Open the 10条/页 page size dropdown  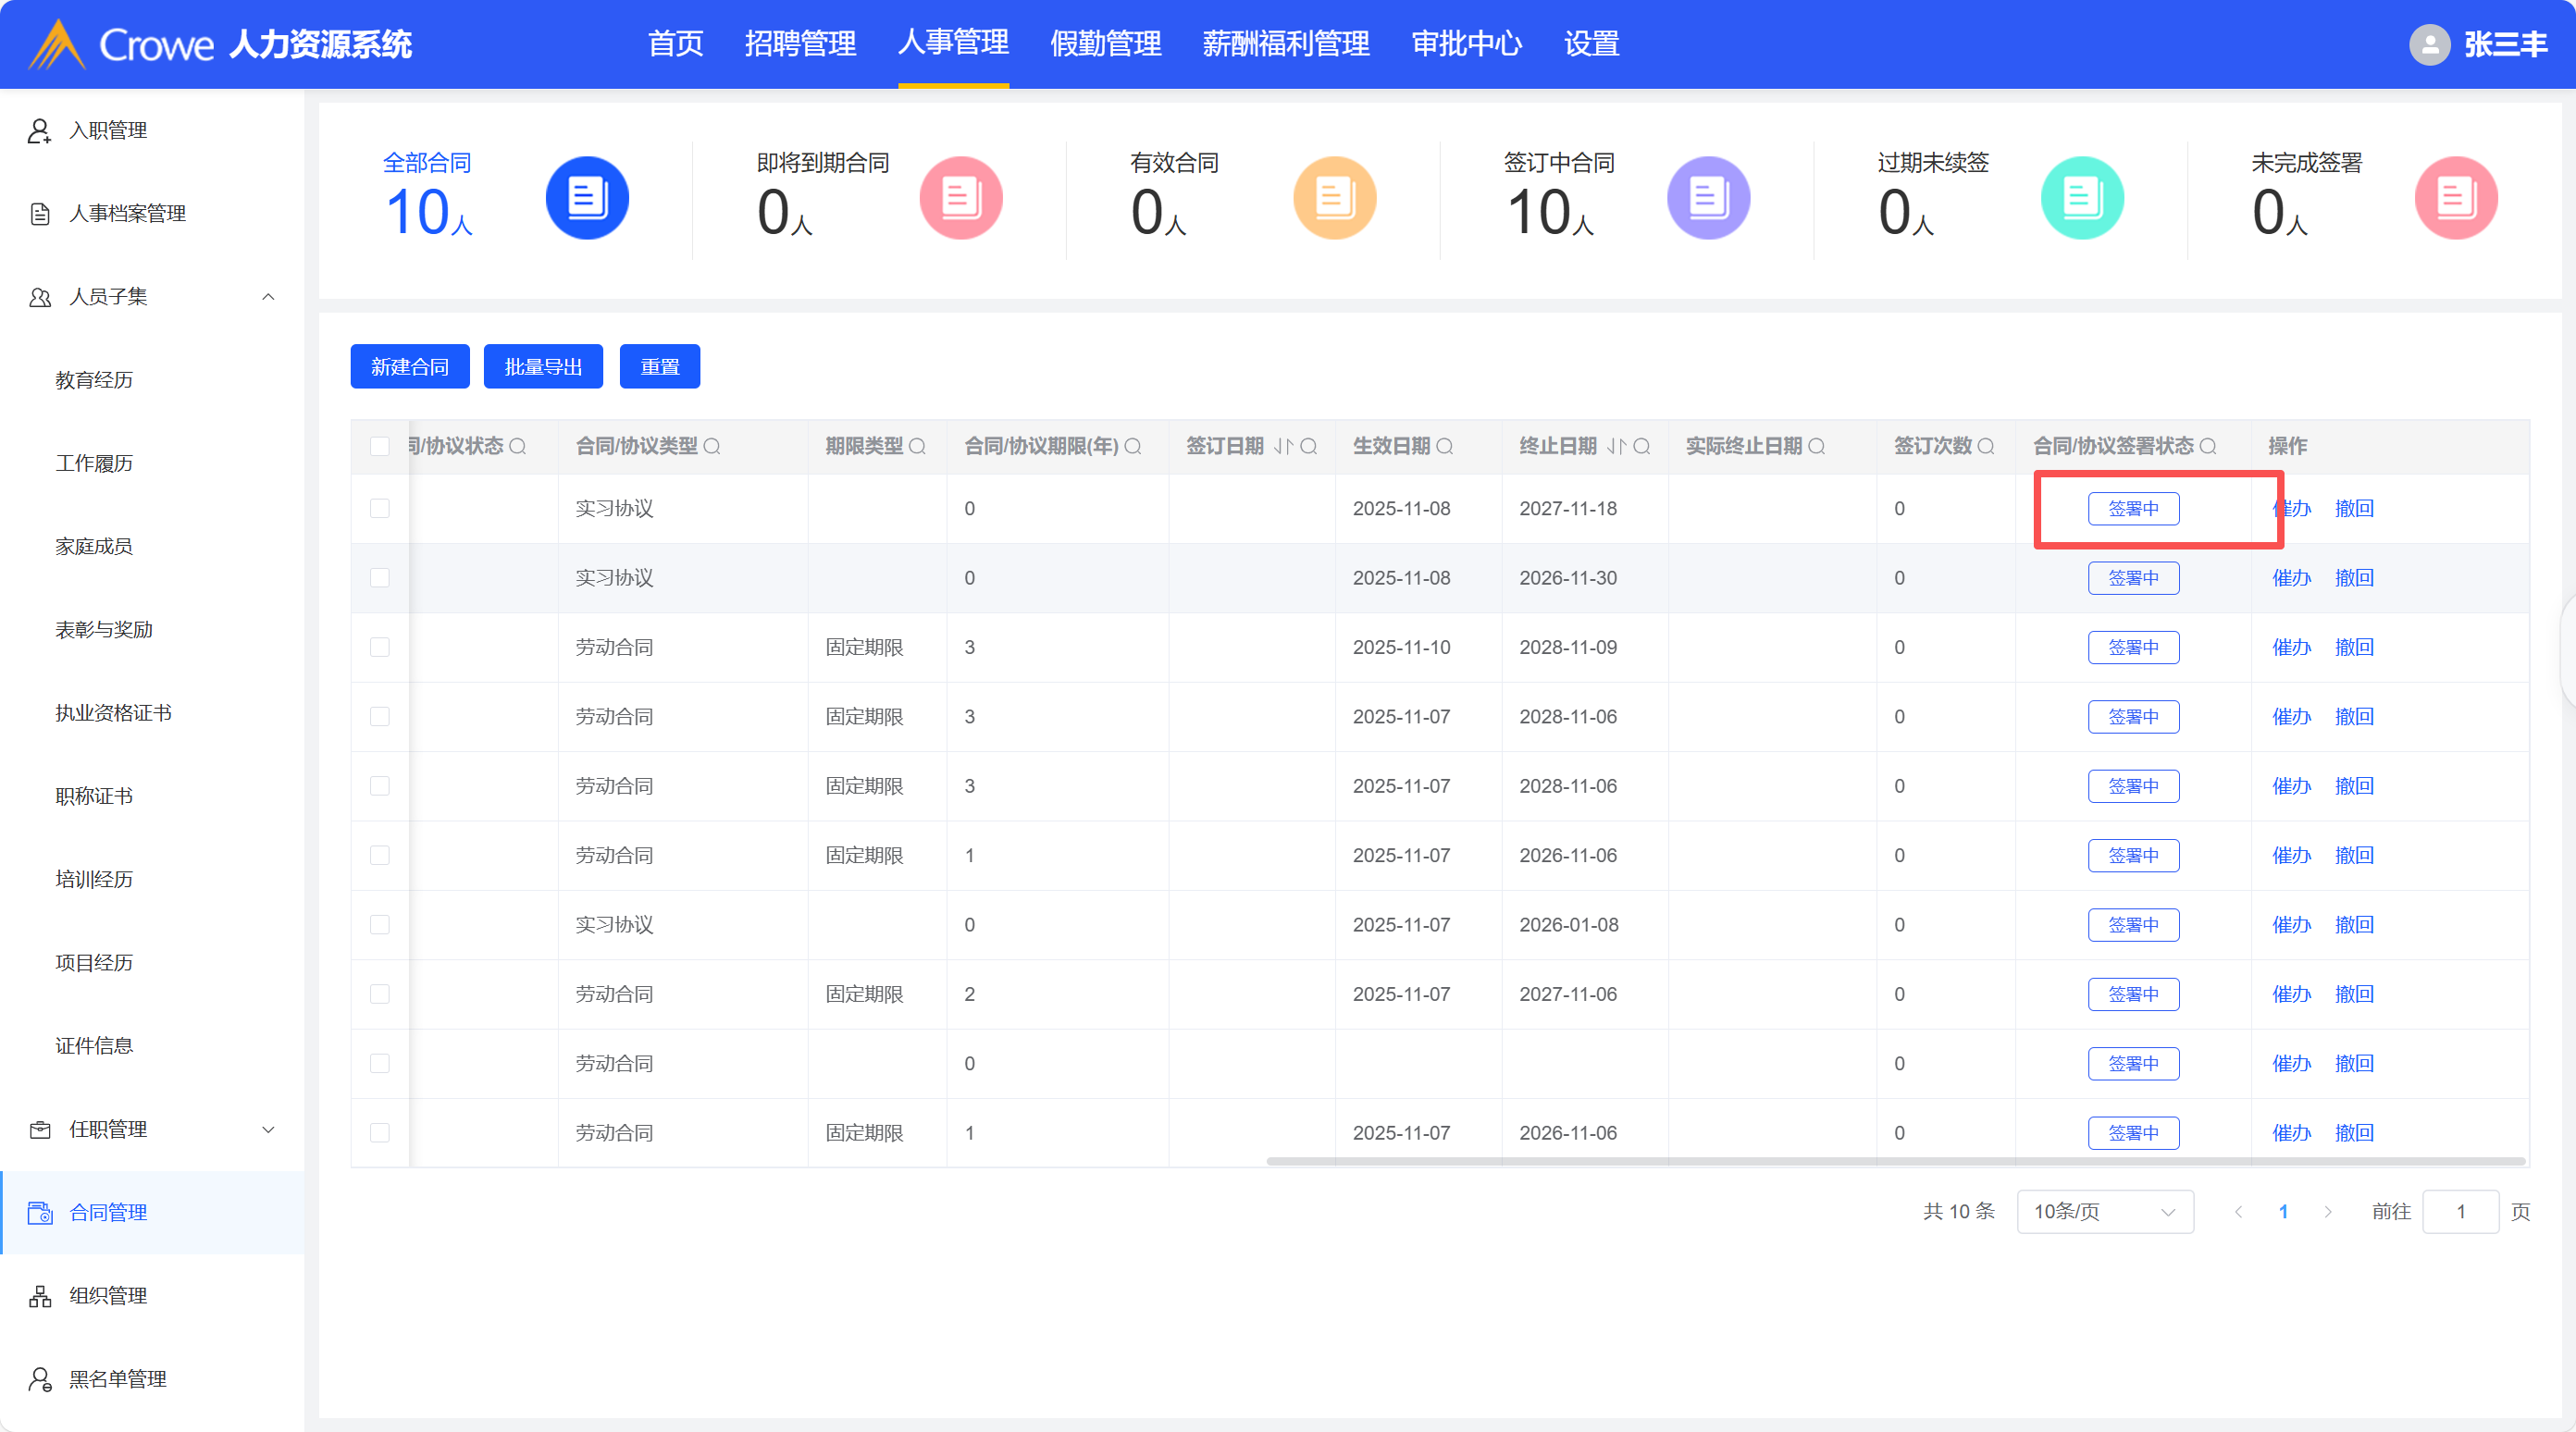(x=2104, y=1211)
